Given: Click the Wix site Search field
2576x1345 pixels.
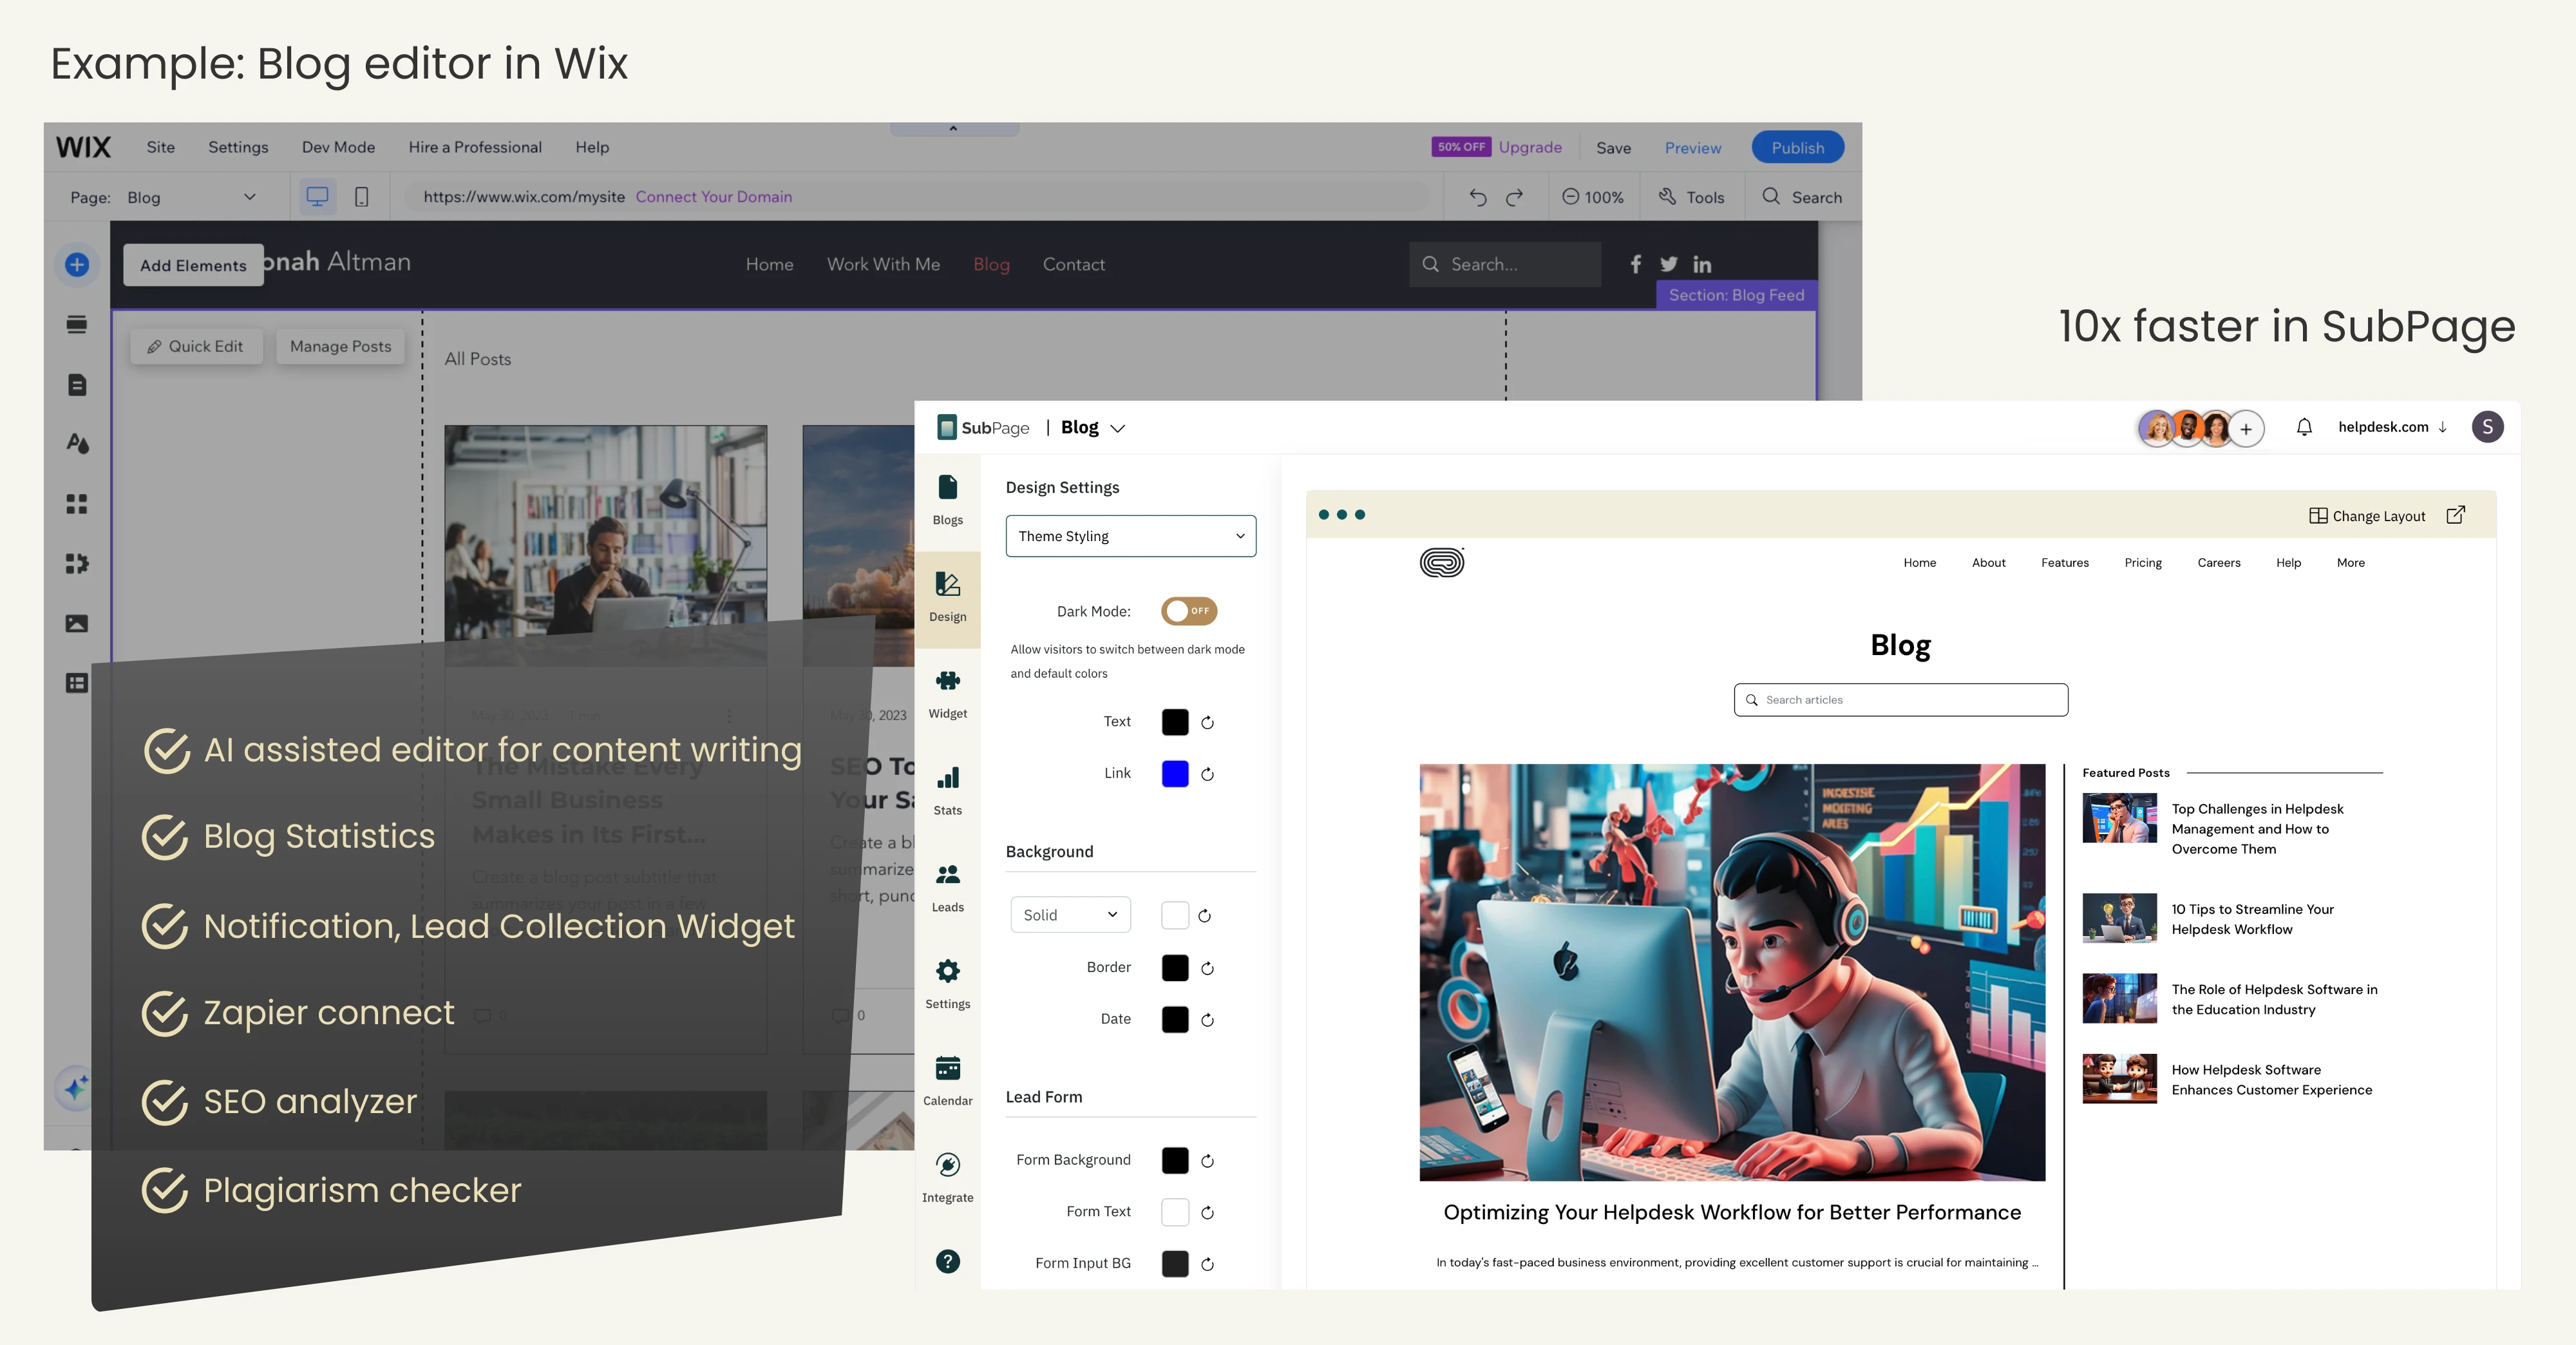Looking at the screenshot, I should pos(1504,264).
